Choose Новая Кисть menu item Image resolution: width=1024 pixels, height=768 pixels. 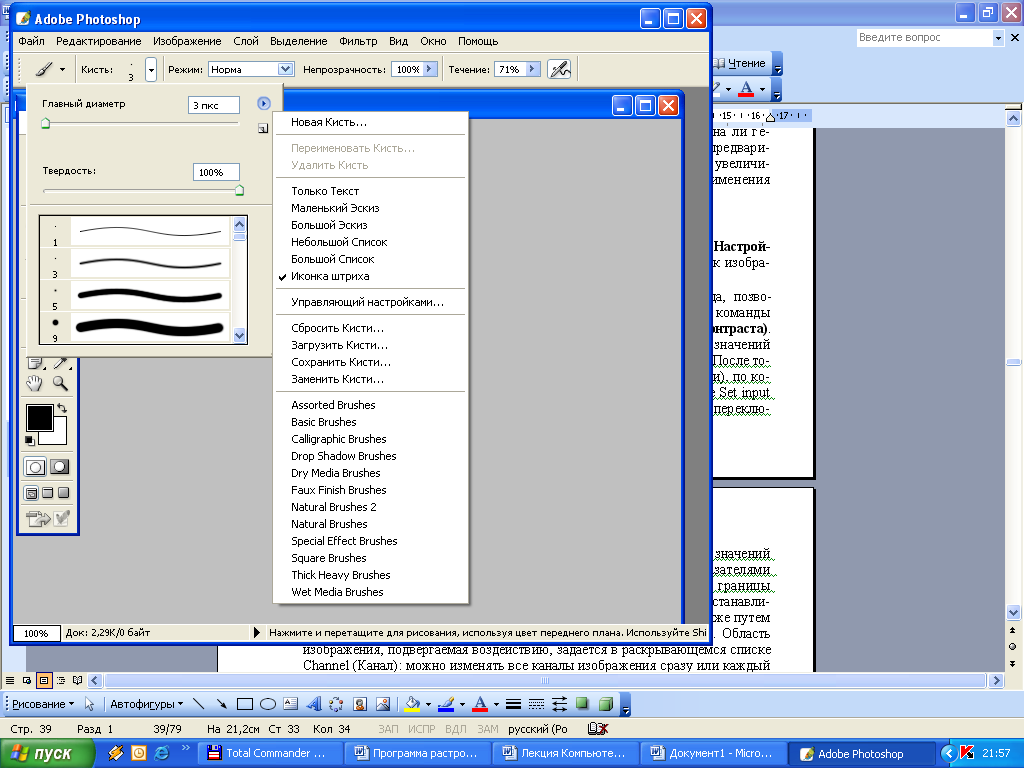(370, 122)
